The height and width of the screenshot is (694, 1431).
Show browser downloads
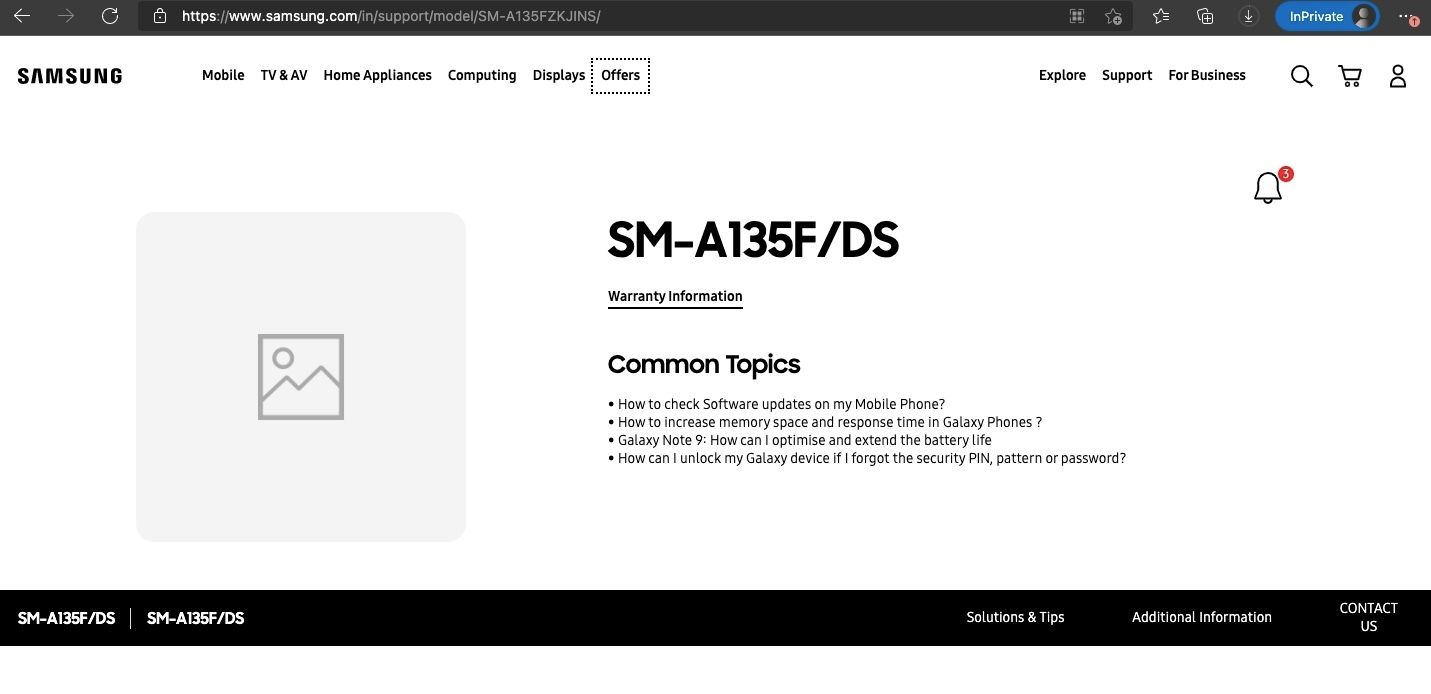pos(1248,16)
